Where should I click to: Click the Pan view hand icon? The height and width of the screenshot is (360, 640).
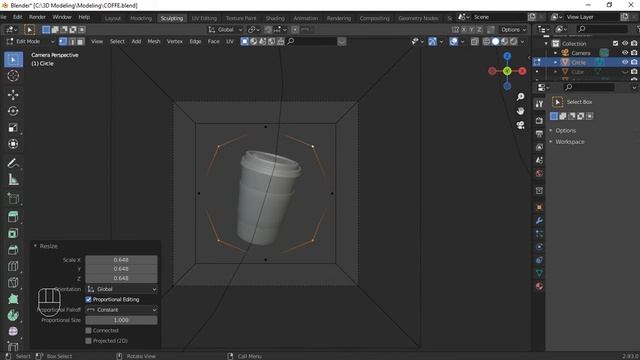click(520, 111)
